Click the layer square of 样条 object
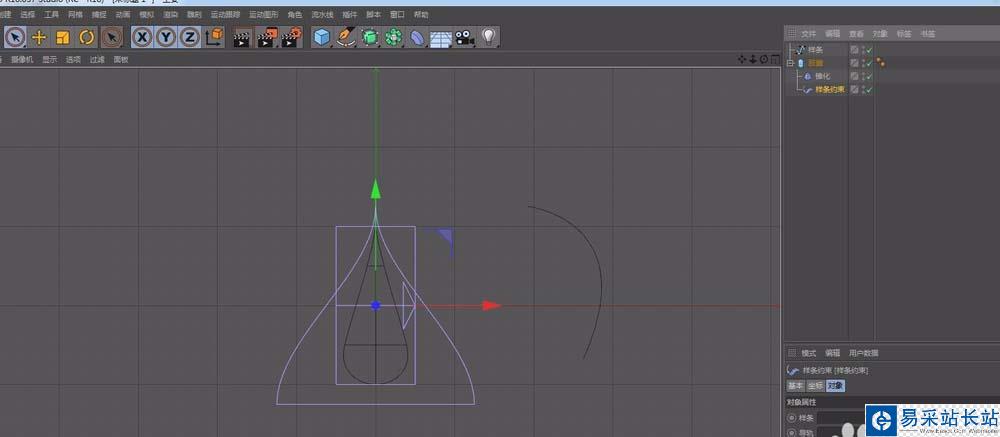This screenshot has height=437, width=1000. point(854,49)
